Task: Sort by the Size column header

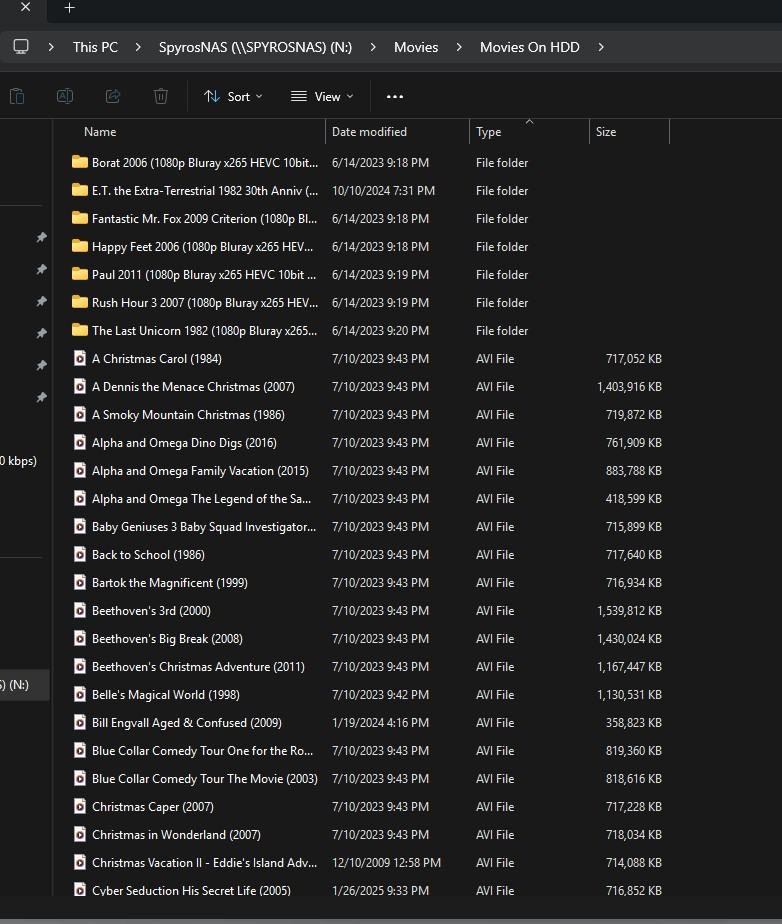Action: [x=606, y=132]
